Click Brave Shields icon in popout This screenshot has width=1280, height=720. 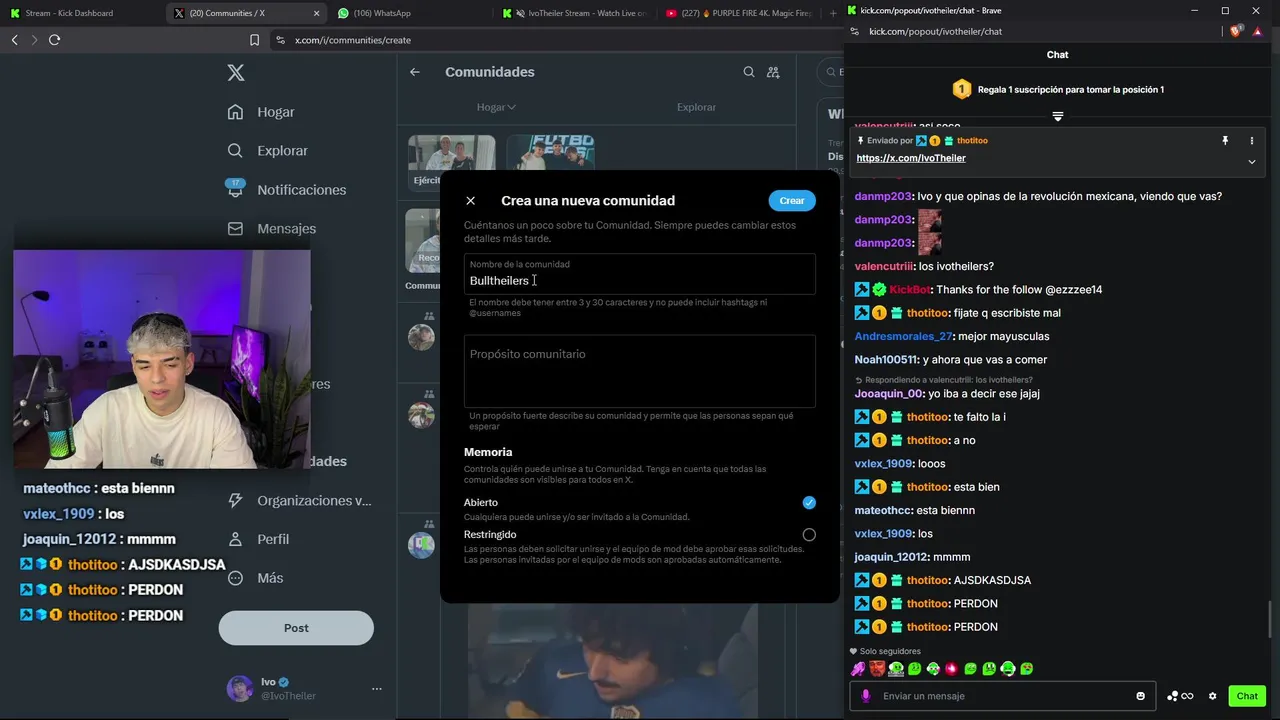(1237, 32)
